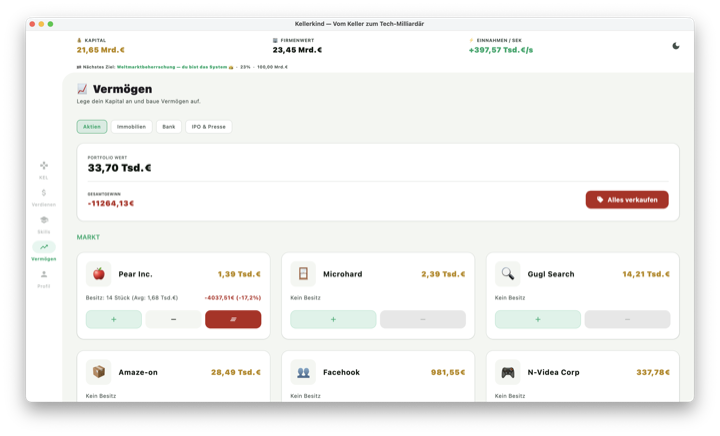The width and height of the screenshot is (720, 436).
Task: Click the N-Videa Corp stock name
Action: [x=553, y=372]
